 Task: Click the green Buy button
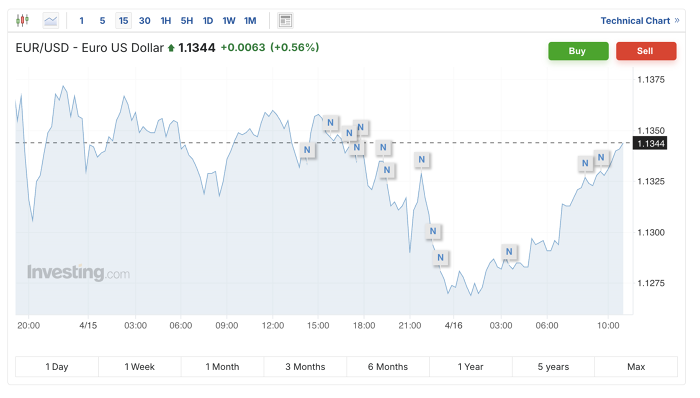coord(578,51)
